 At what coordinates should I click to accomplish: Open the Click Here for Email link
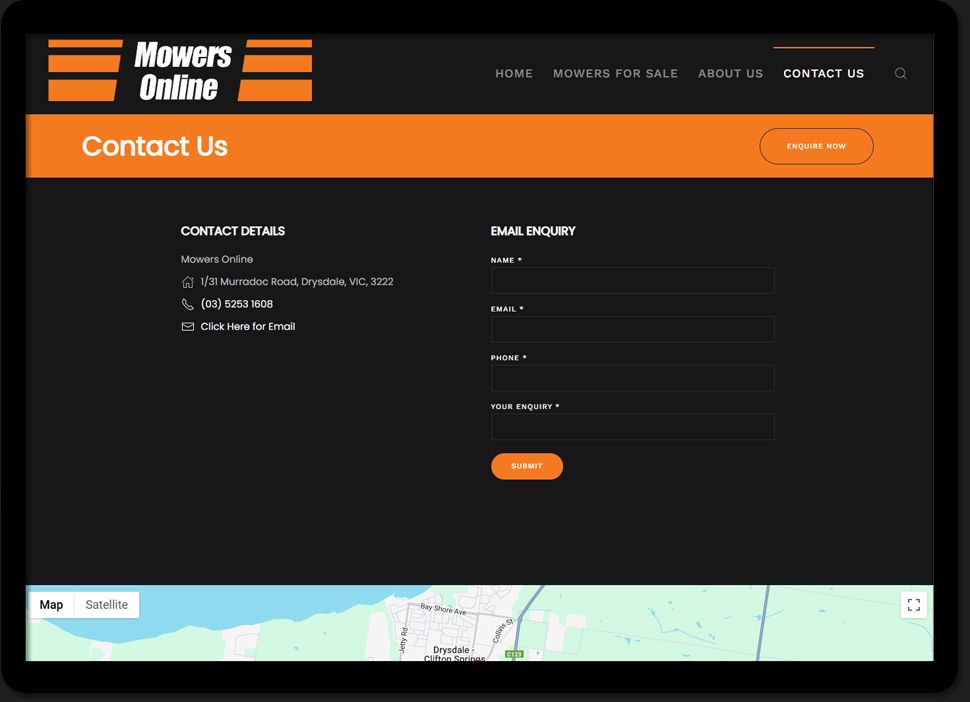click(247, 327)
